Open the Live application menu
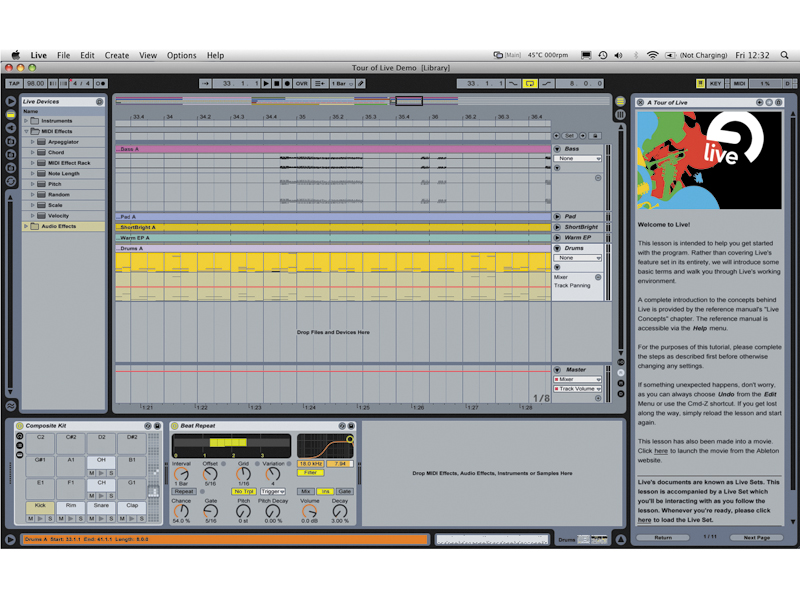The image size is (800, 600). coord(38,55)
